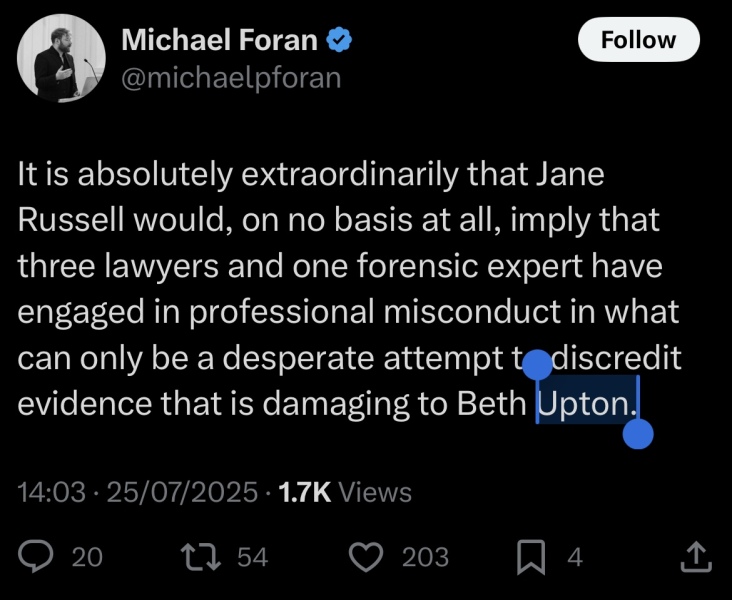Click the reply count of 20
Screen dimensions: 732x600
tap(87, 557)
